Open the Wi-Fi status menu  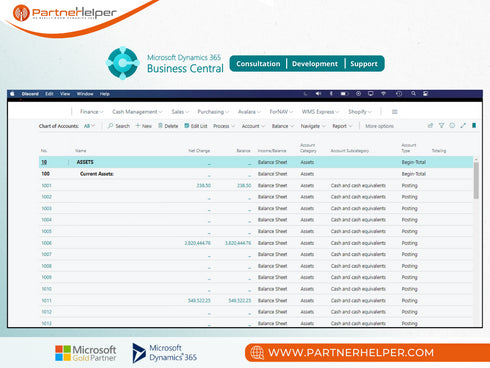coord(384,94)
